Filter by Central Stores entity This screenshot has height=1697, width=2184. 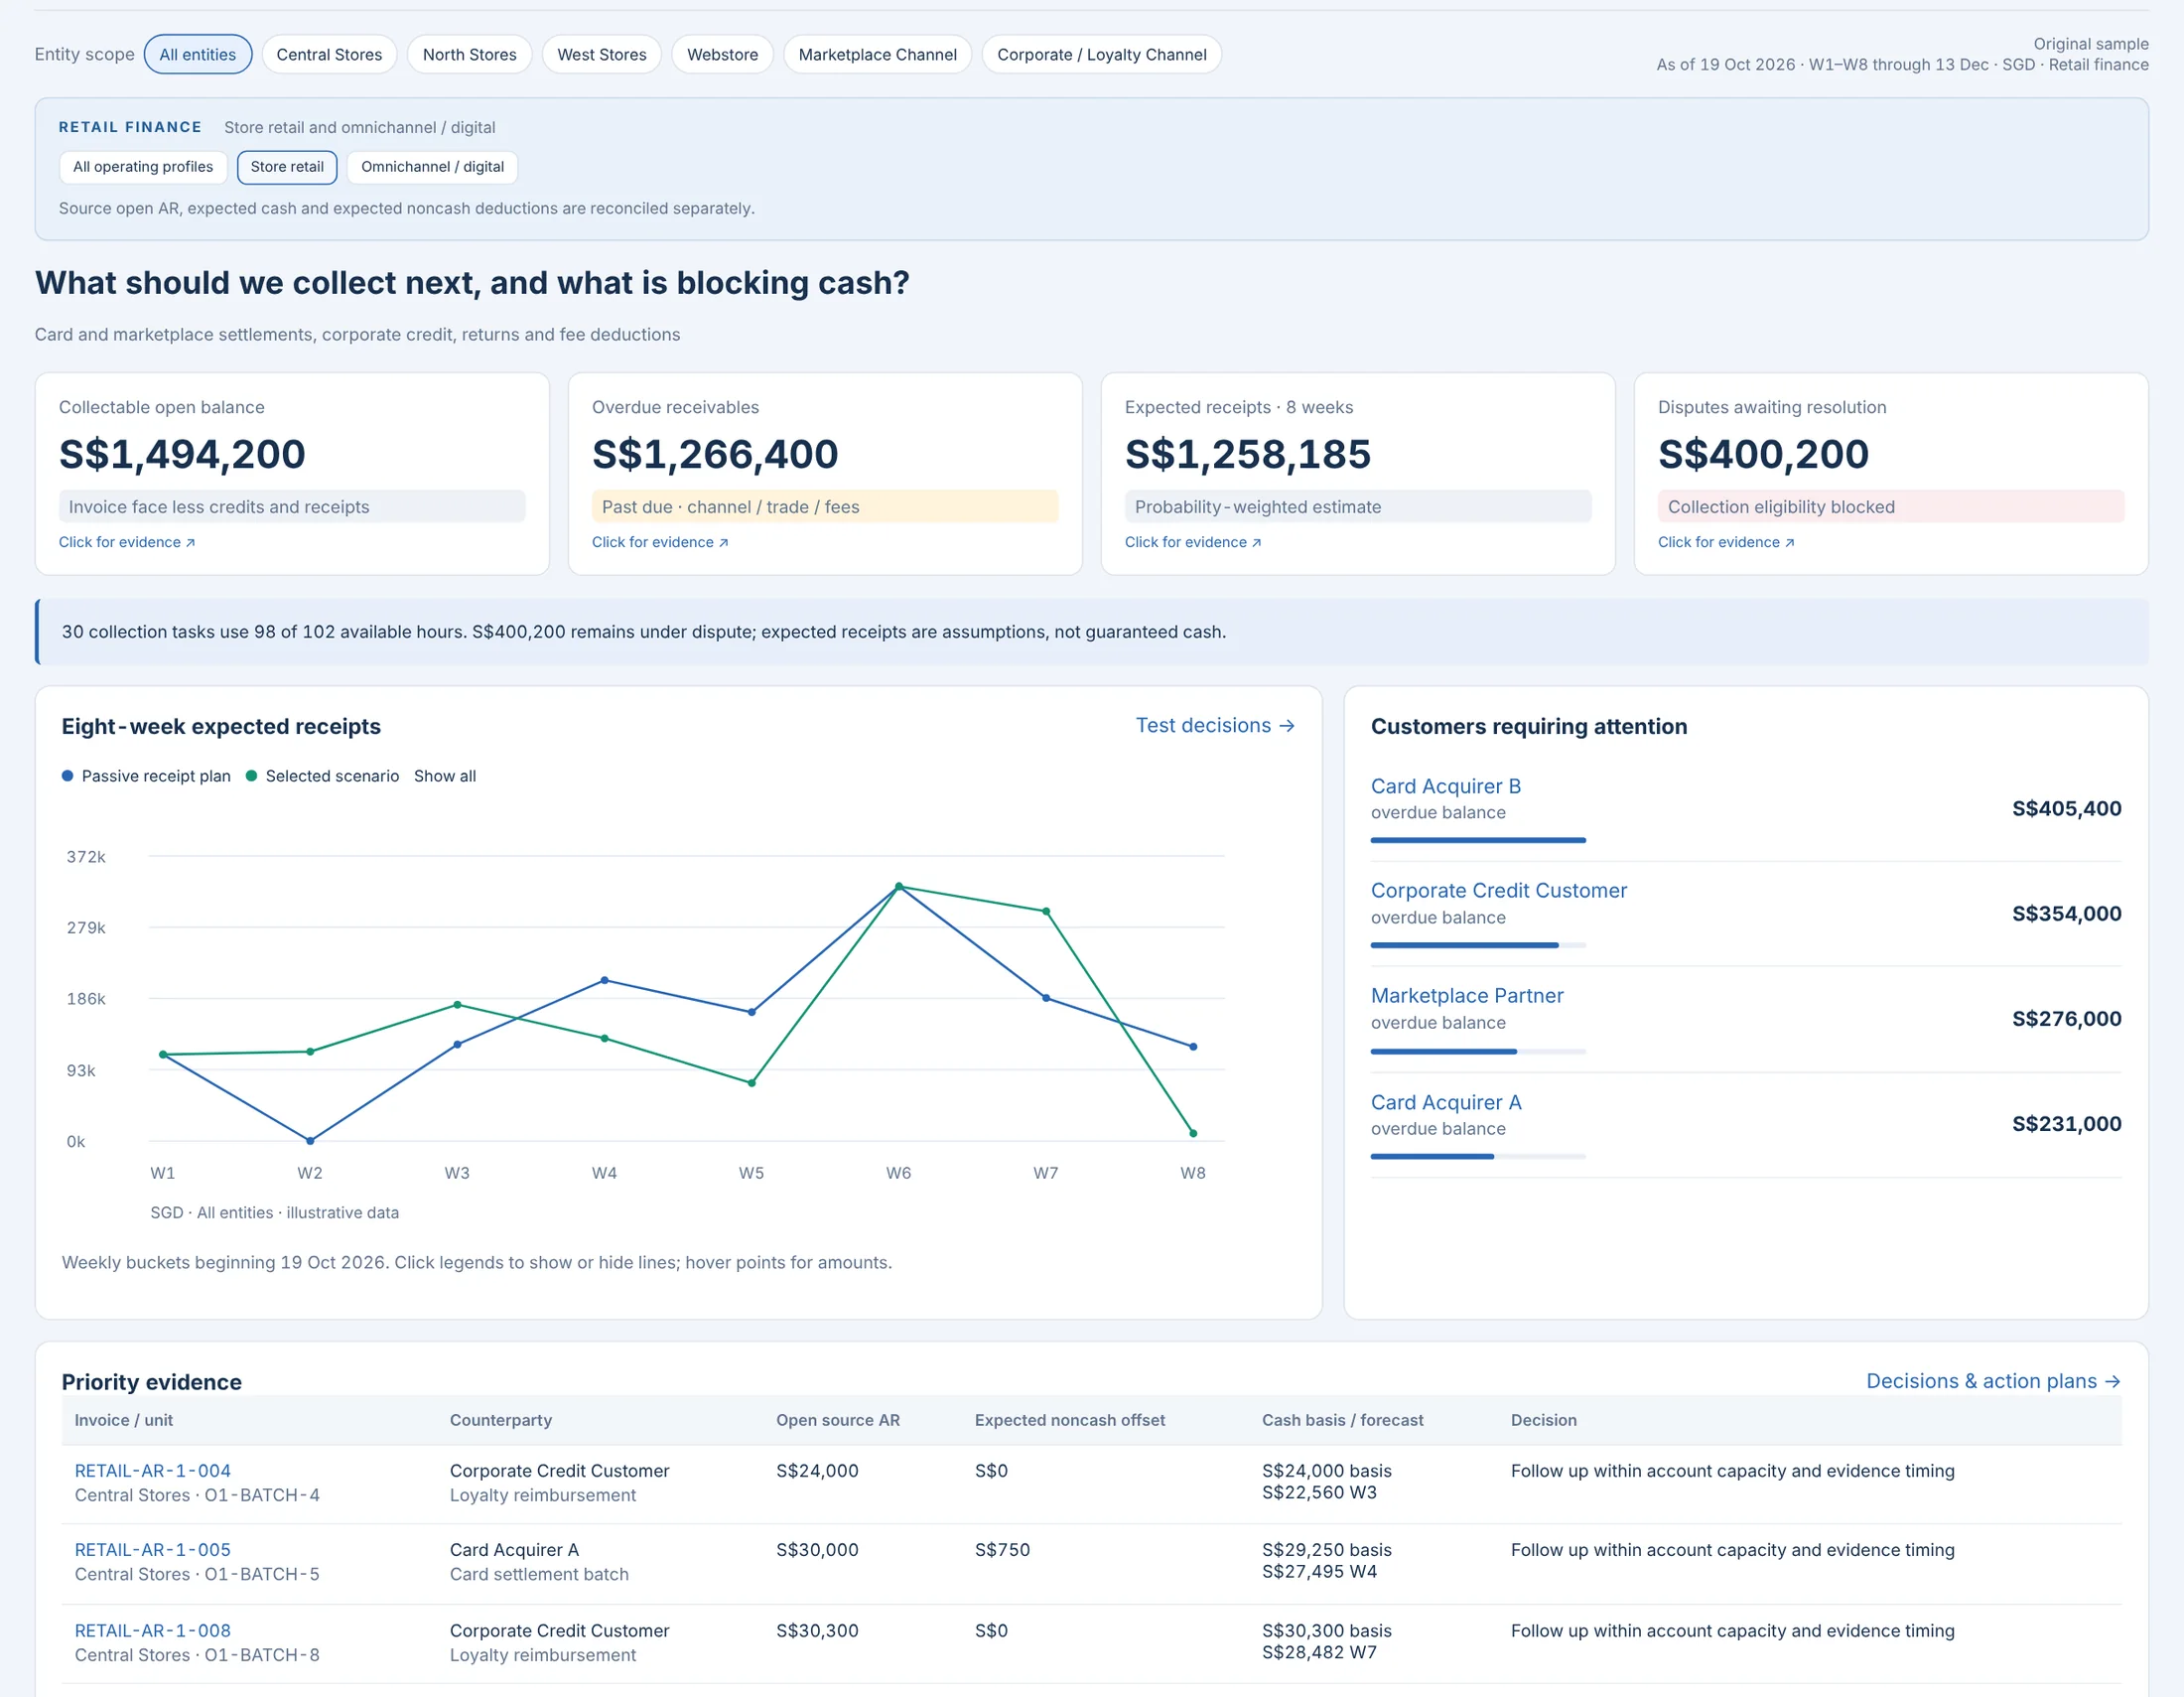329,54
